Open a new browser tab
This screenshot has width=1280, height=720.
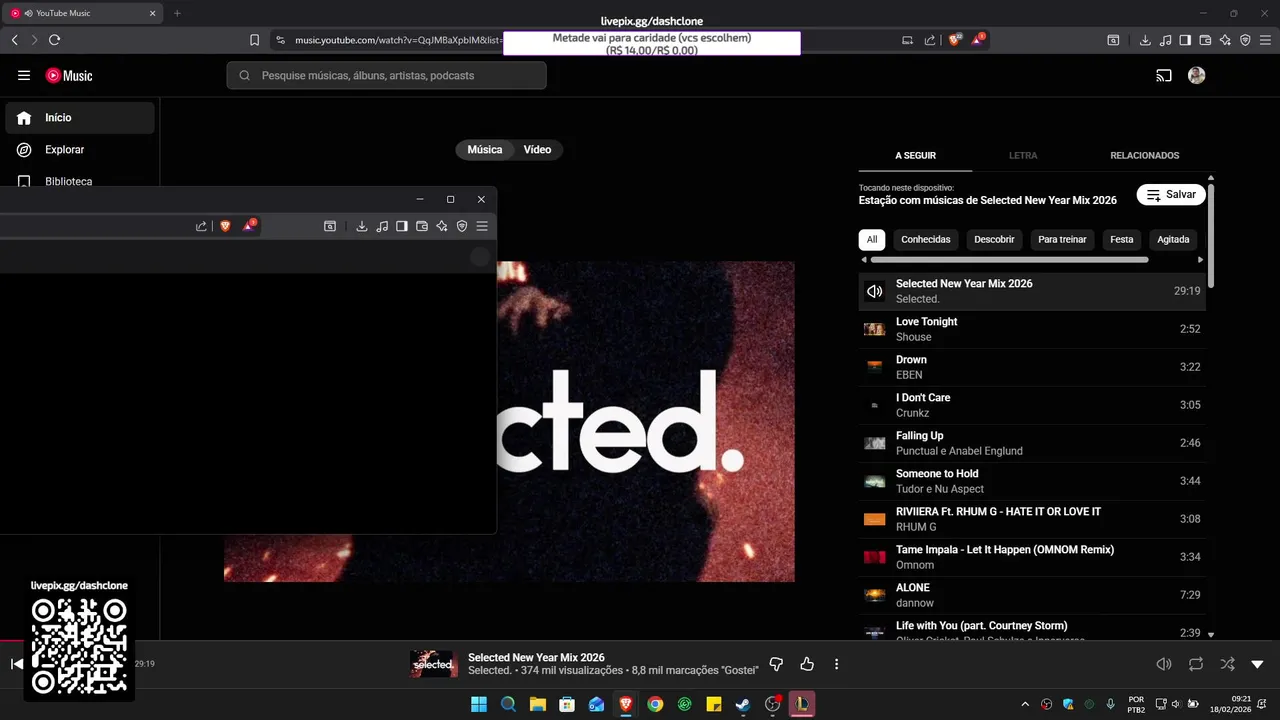pos(177,13)
